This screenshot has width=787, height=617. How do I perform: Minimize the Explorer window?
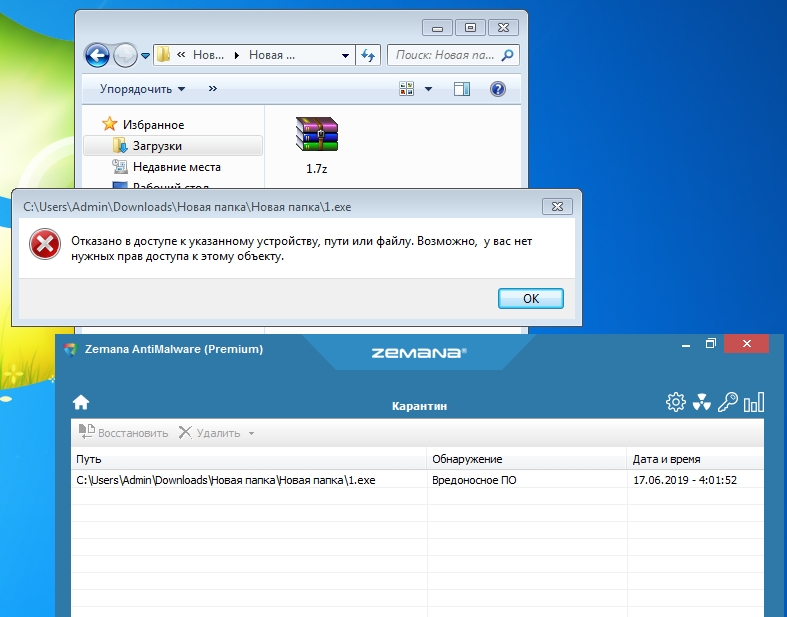(437, 28)
